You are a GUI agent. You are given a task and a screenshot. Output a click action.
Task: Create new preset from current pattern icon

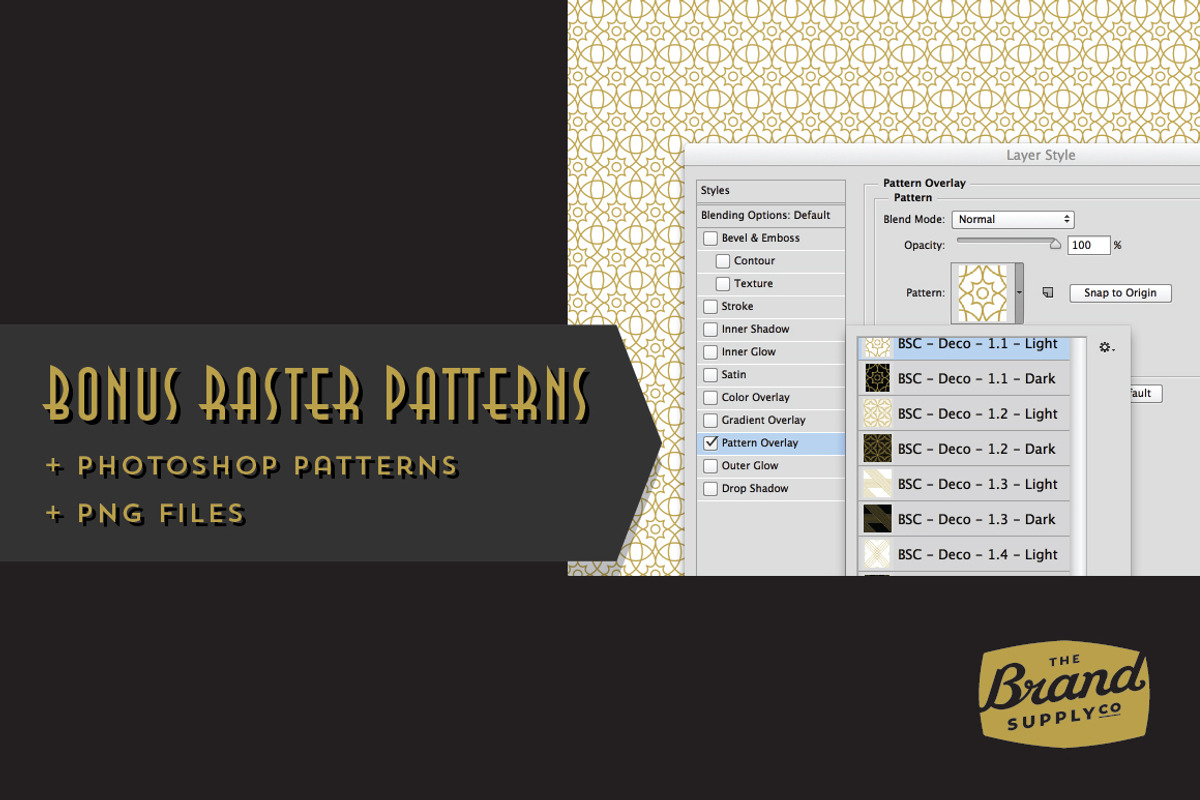1048,293
